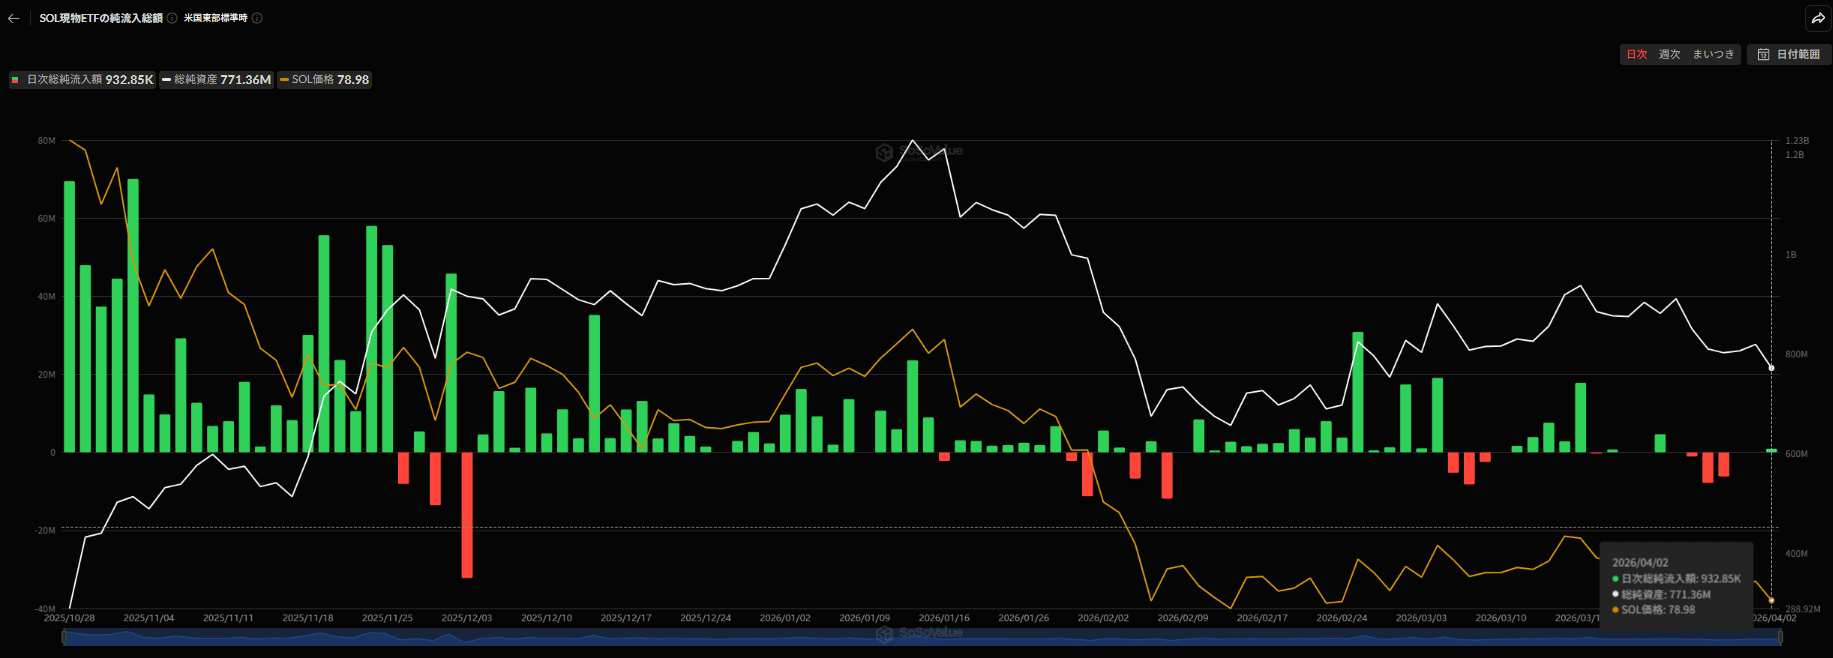Screen dimensions: 1833x658
Task: Click info icon beside 米国東部標準時
Action: pos(257,18)
